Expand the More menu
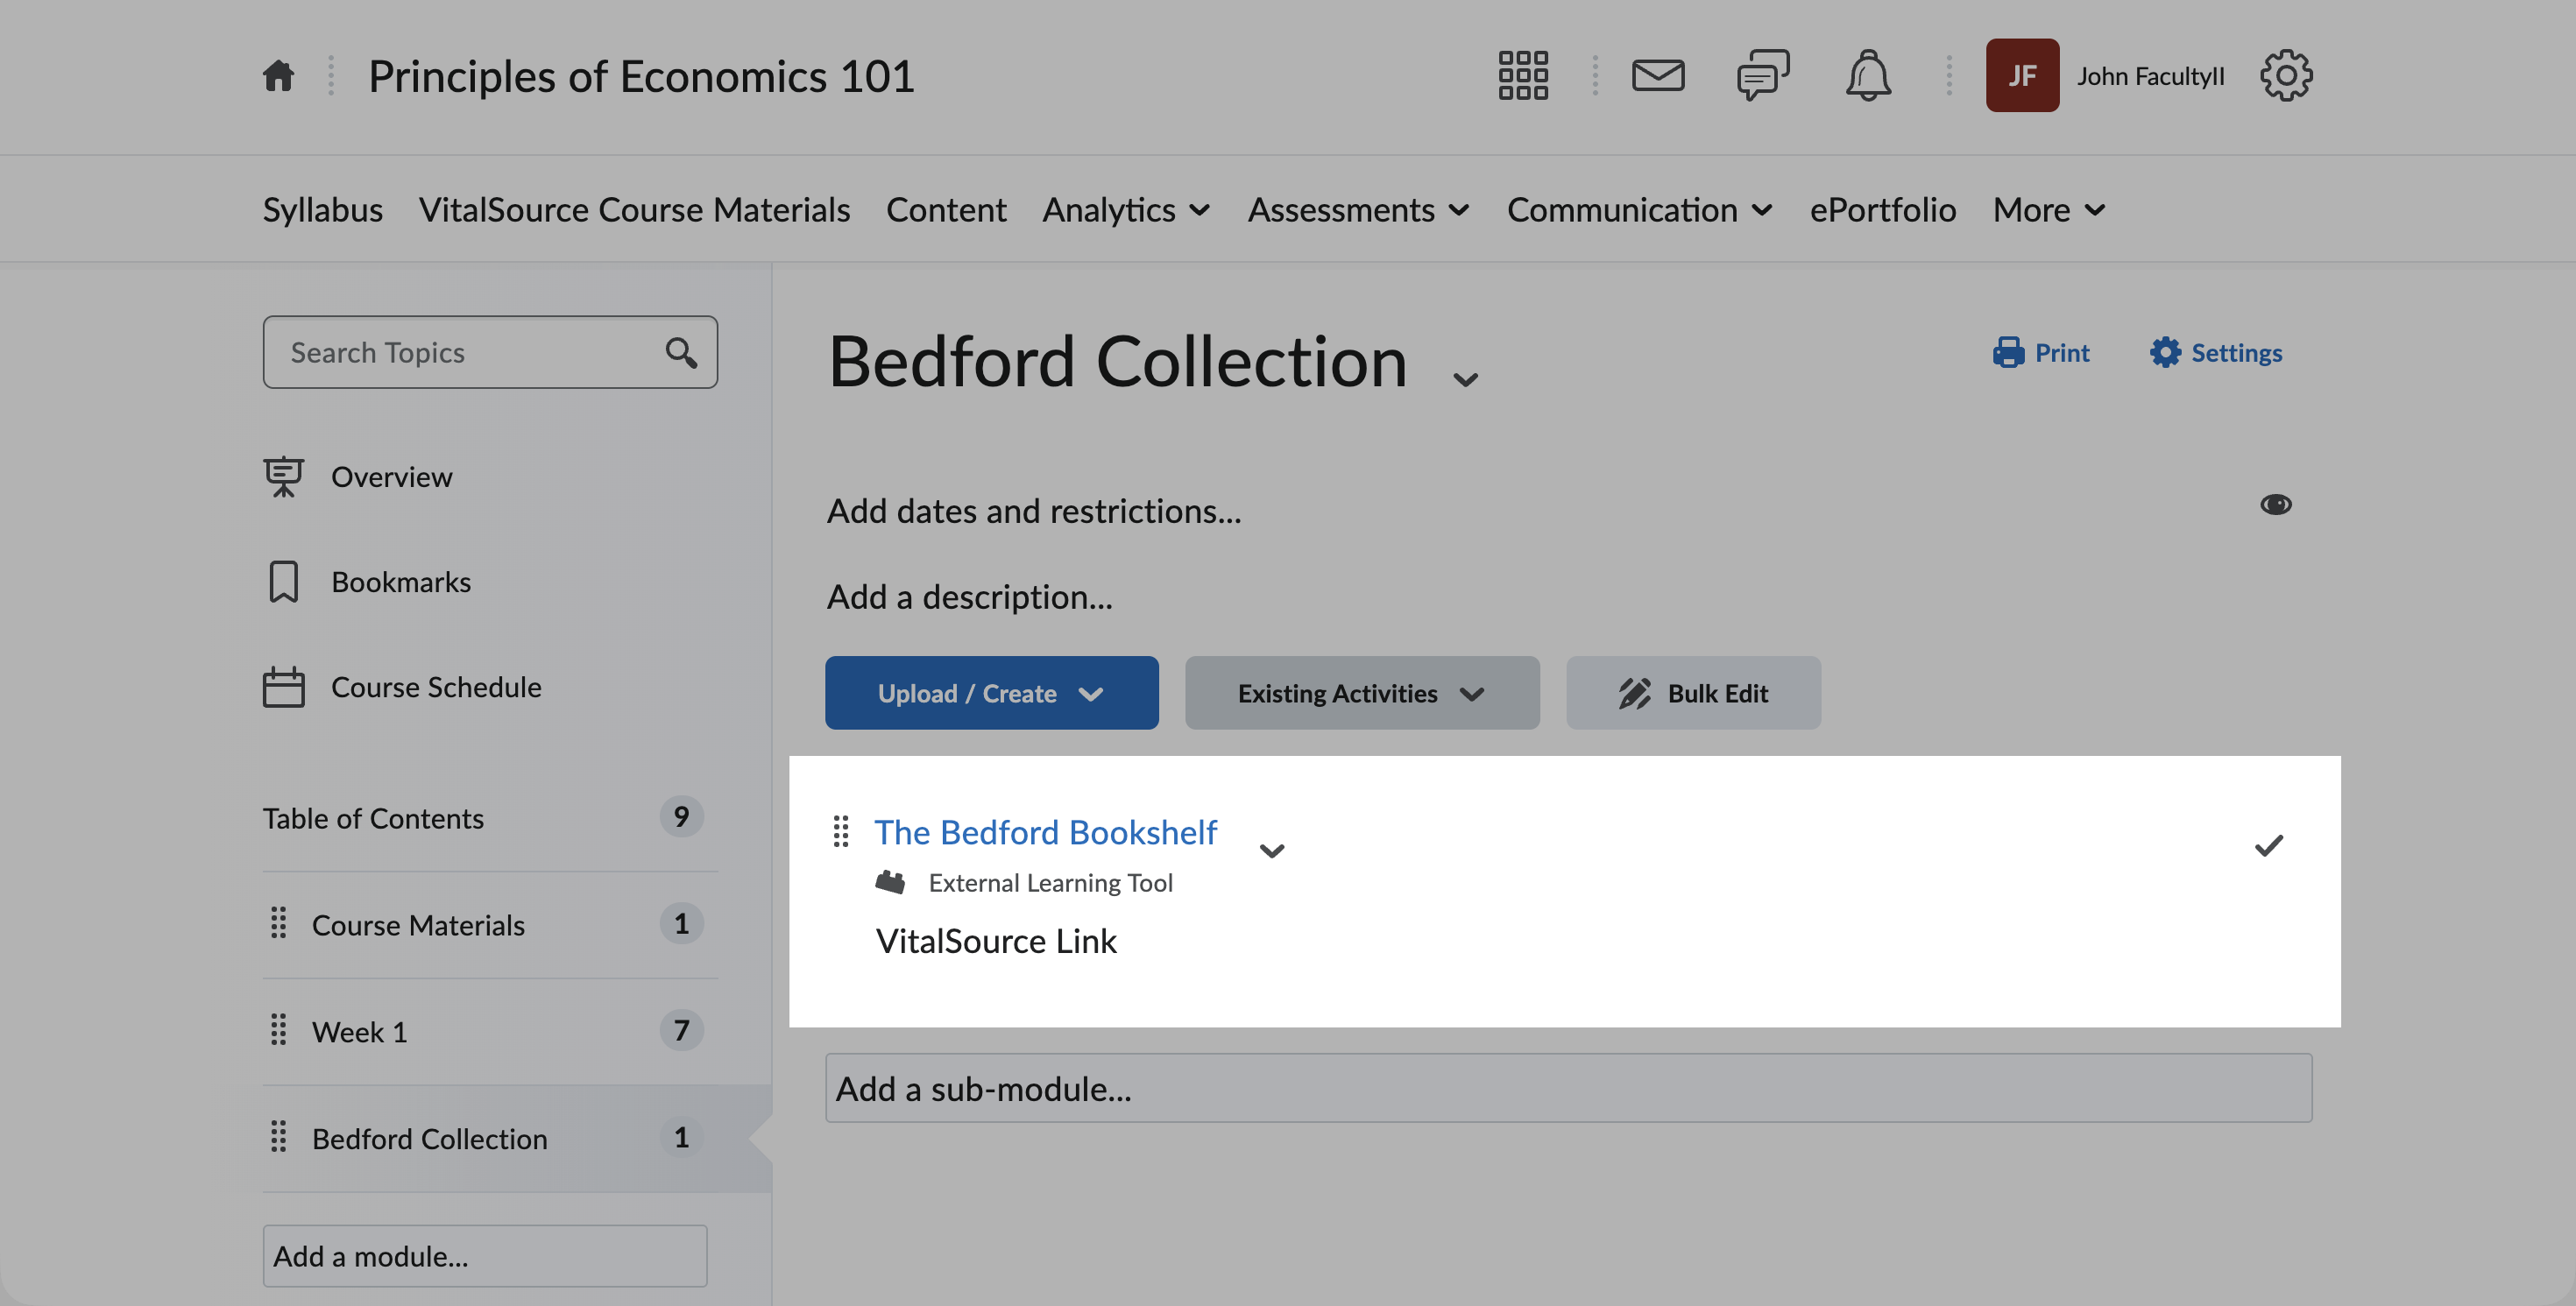2576x1306 pixels. click(x=2050, y=210)
